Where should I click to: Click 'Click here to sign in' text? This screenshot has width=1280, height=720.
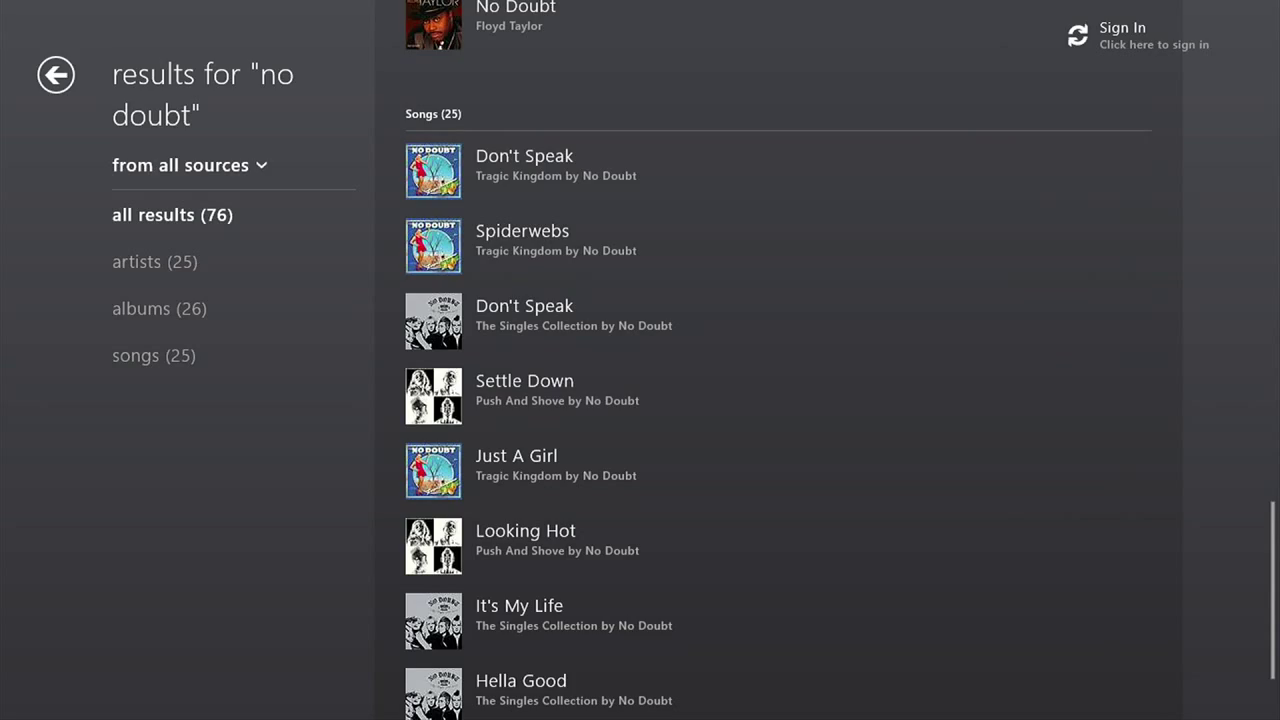pyautogui.click(x=1154, y=45)
